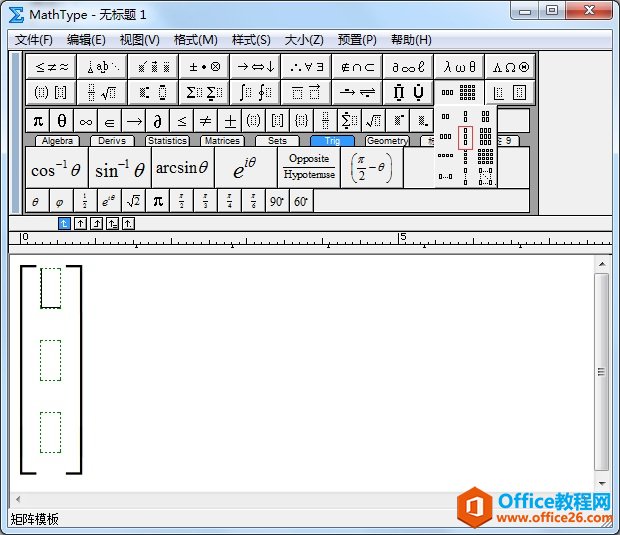Open relational symbols palette ≤≠≈
Image resolution: width=620 pixels, height=535 pixels.
[51, 67]
